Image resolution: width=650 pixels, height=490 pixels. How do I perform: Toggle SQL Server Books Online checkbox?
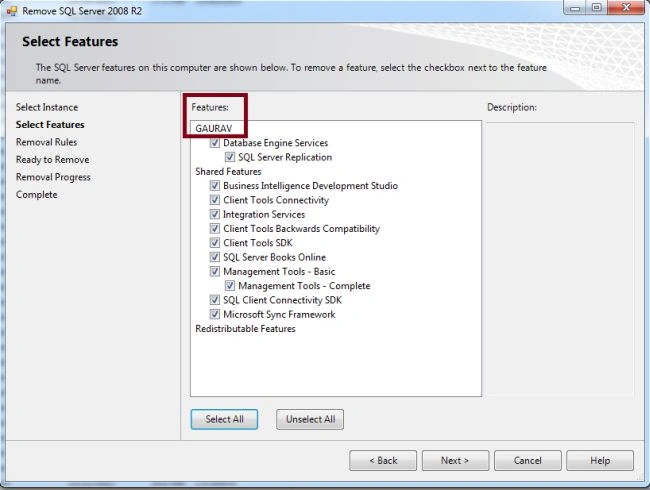(x=215, y=257)
